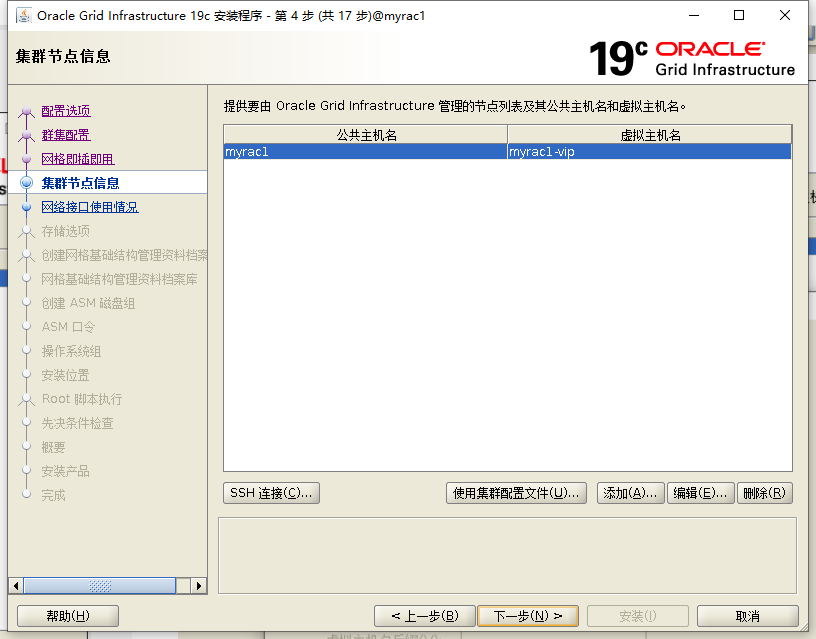This screenshot has width=816, height=639.
Task: Open the 网格即插即用 step link
Action: [x=78, y=159]
